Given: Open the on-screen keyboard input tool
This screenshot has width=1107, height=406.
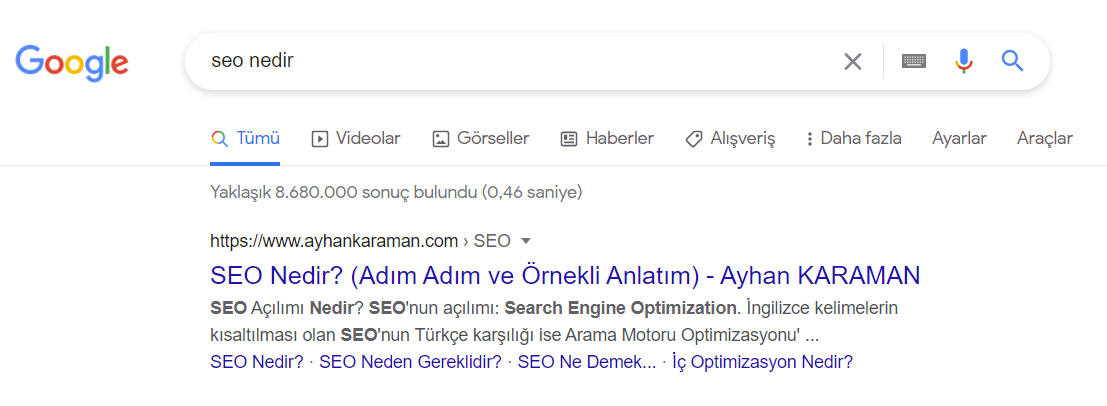Looking at the screenshot, I should (x=914, y=61).
